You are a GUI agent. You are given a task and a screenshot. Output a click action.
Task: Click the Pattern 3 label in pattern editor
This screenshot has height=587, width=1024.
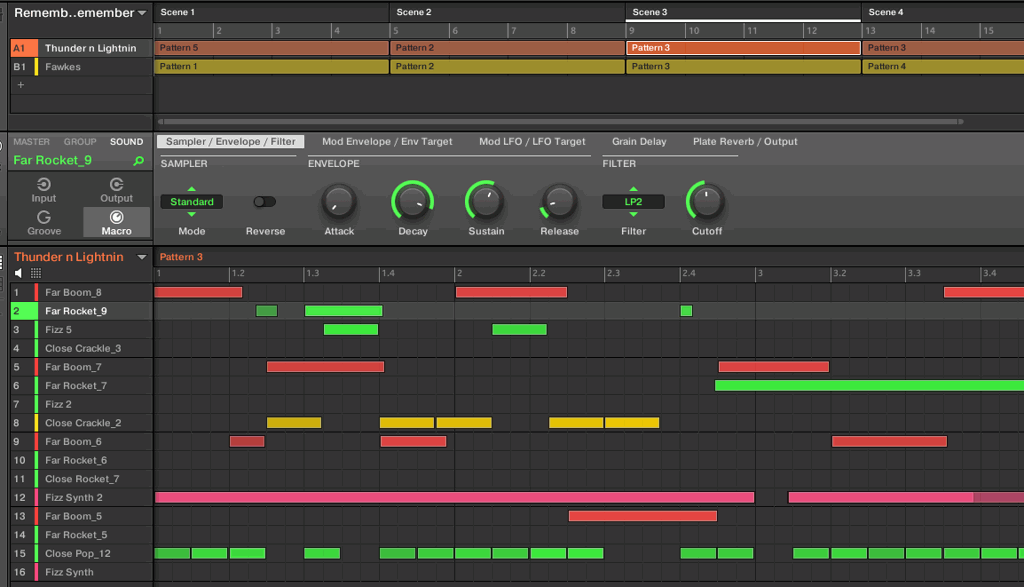(181, 257)
